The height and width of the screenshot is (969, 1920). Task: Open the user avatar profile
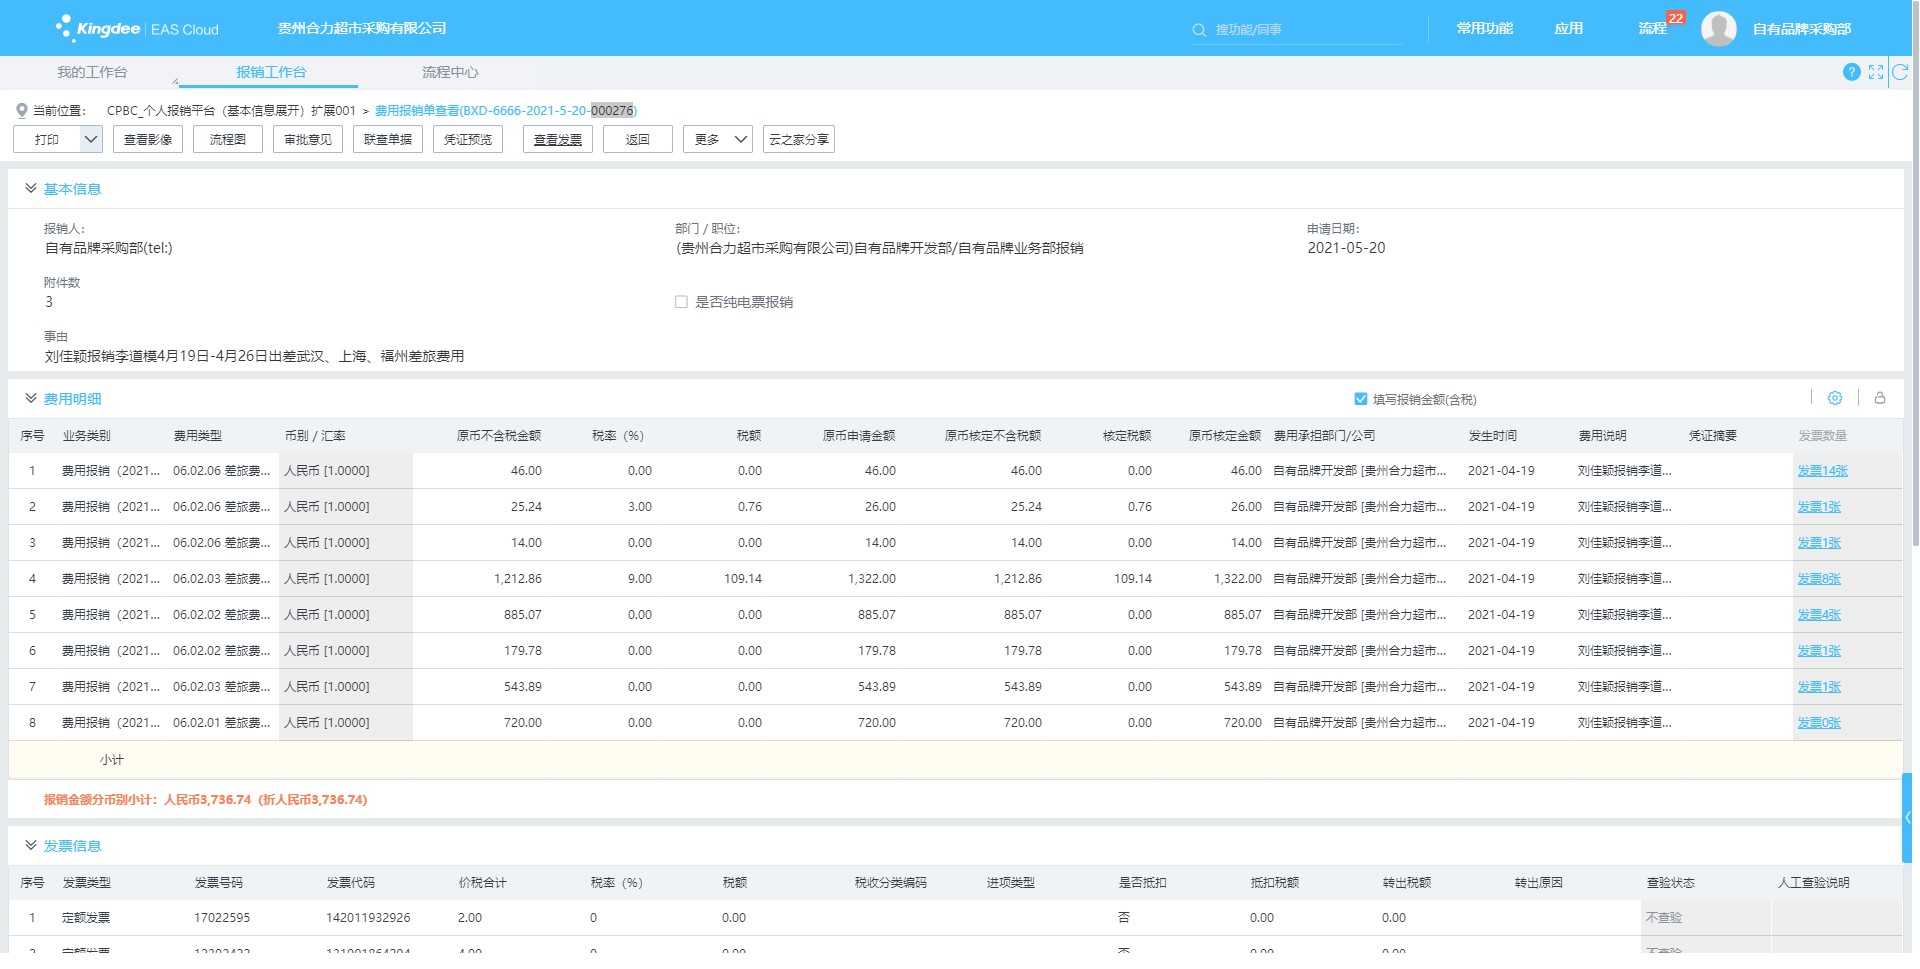pos(1718,29)
